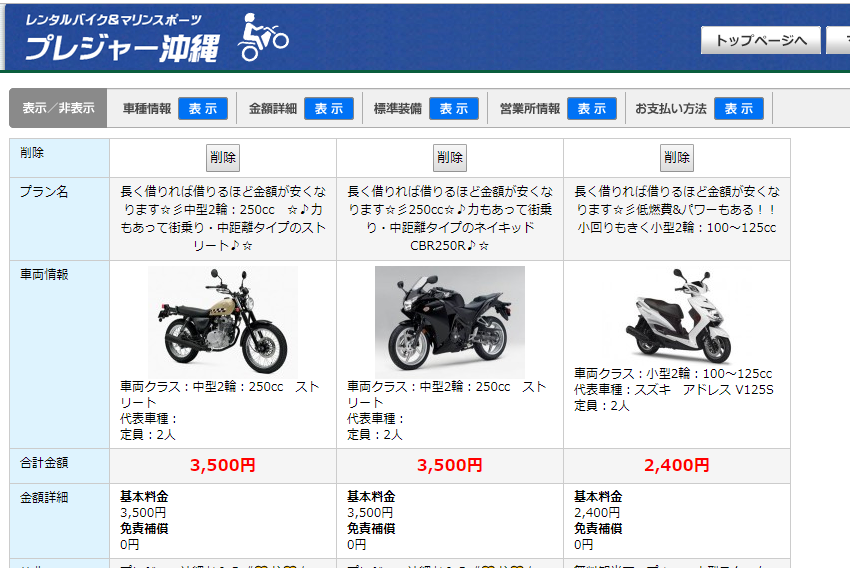Click the partially visible header button beside トップページへ
The height and width of the screenshot is (568, 850).
pyautogui.click(x=838, y=40)
